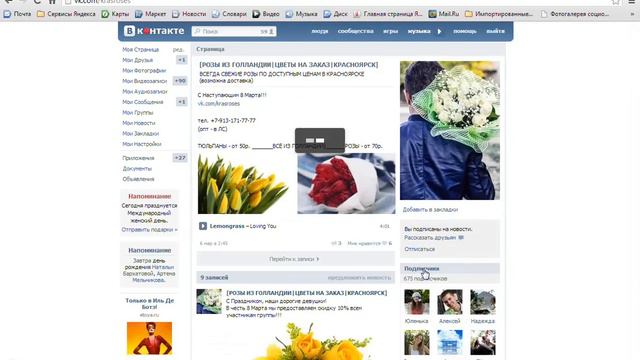Viewport: 640px width, 360px height.
Task: Click the suggest news link on wall
Action: (359, 278)
